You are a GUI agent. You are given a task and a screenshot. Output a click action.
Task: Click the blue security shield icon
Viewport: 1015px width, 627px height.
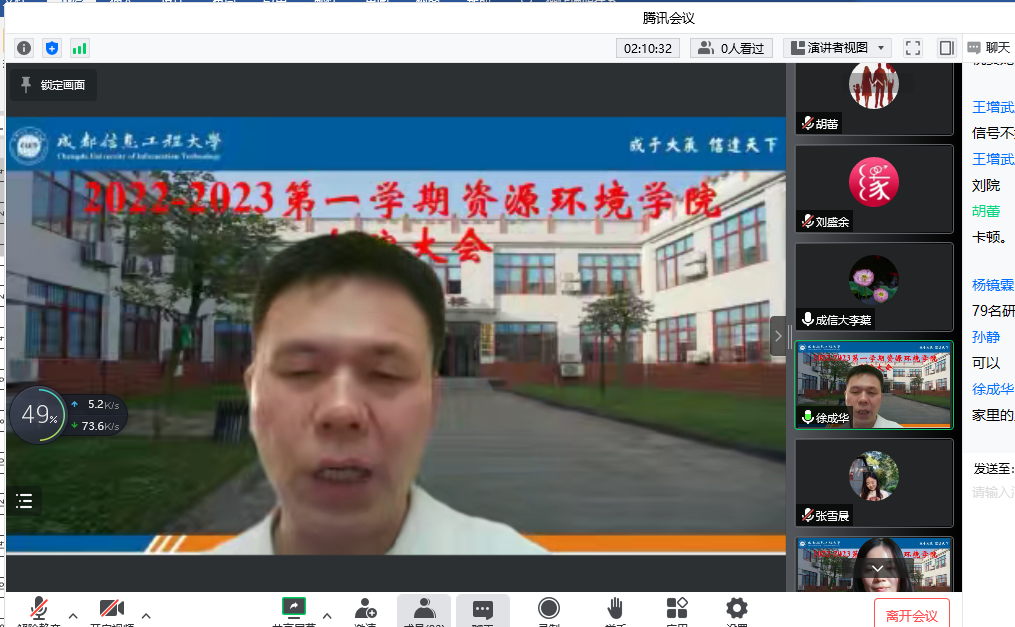(x=52, y=48)
